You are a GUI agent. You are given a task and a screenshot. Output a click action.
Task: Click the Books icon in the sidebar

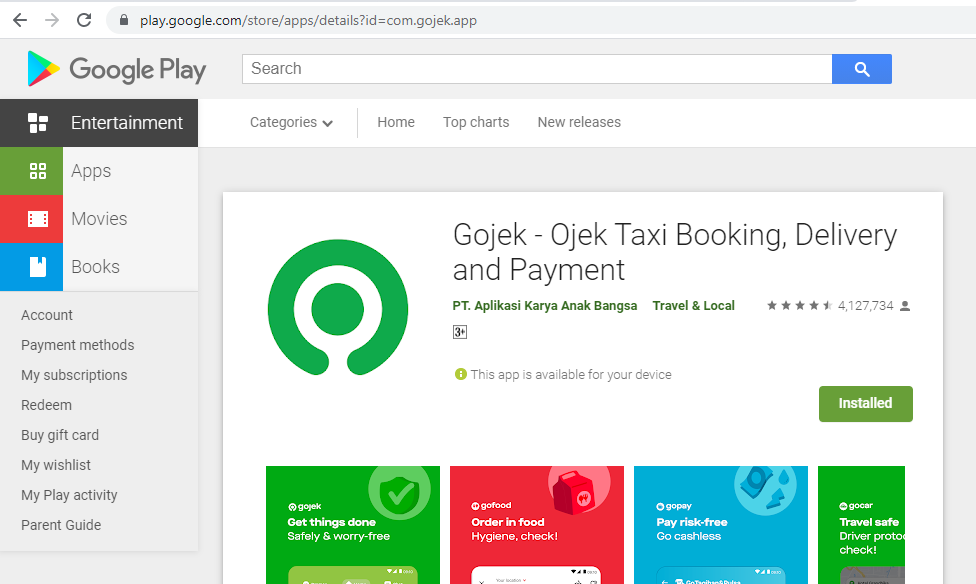pyautogui.click(x=37, y=267)
